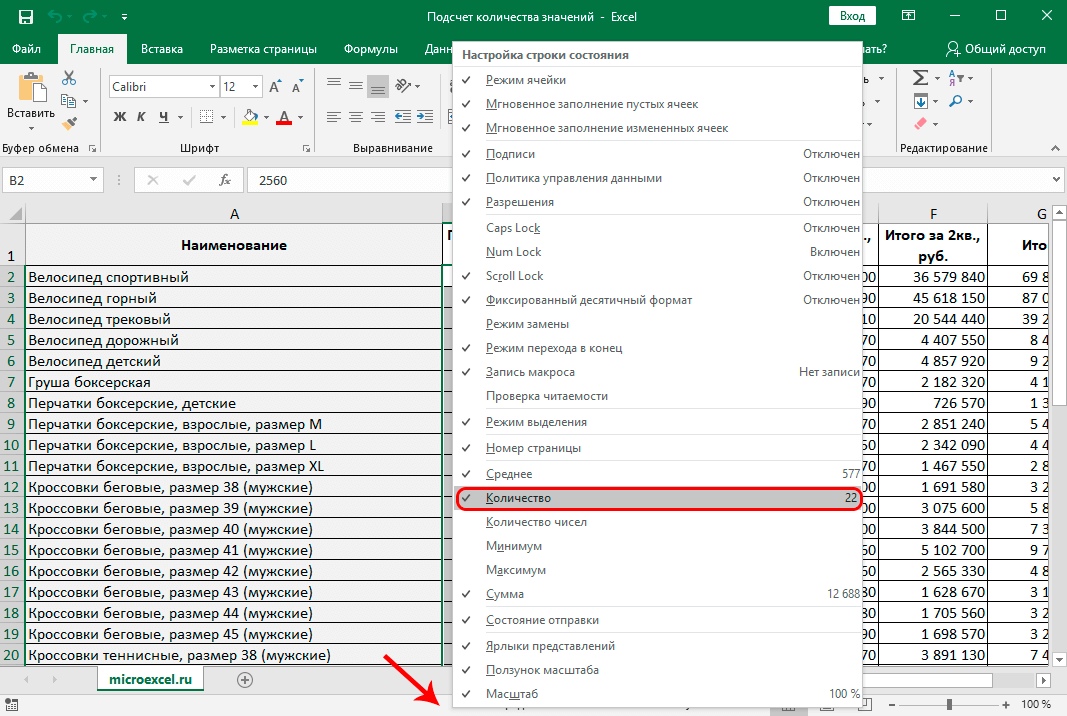Toggle the Максимум menu entry
Screen dimensions: 1067x716
657,570
